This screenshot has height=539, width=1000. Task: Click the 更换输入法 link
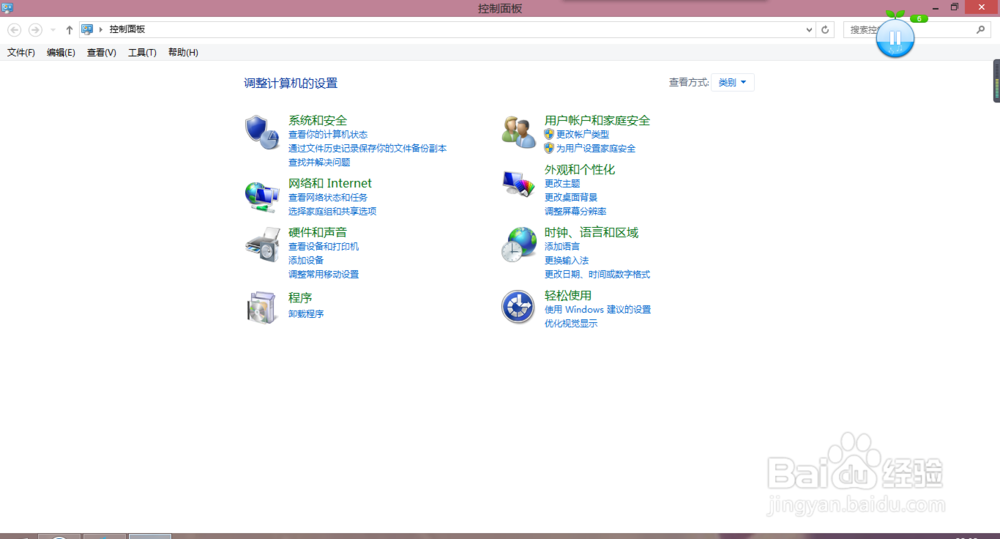click(566, 260)
